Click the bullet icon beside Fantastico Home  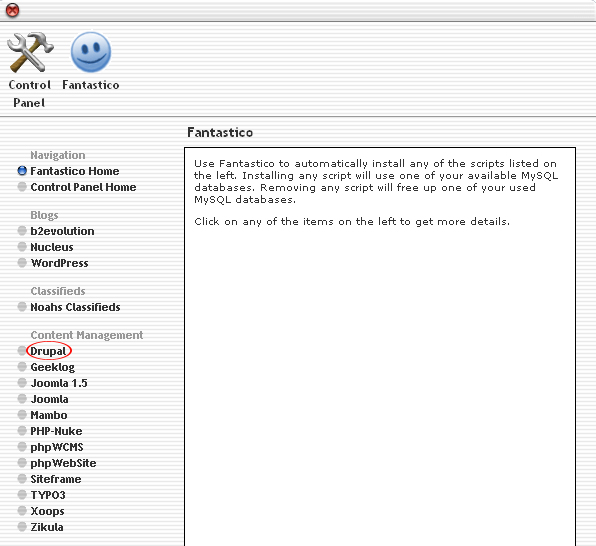(x=22, y=171)
